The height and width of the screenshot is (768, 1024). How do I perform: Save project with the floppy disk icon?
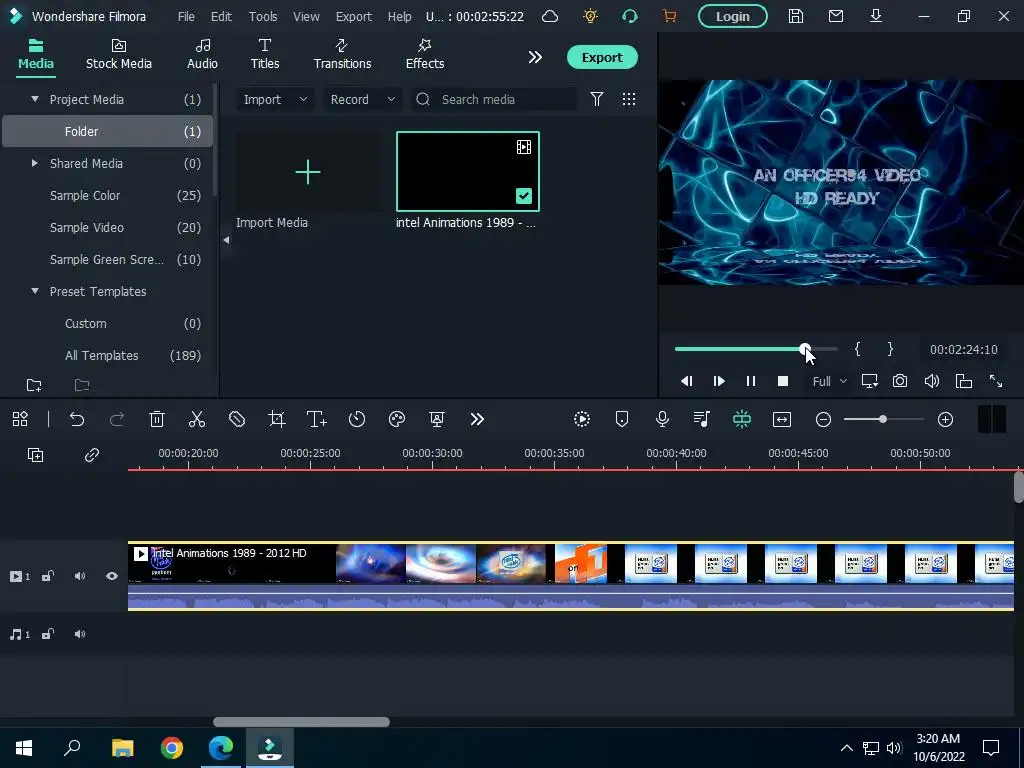pyautogui.click(x=795, y=16)
